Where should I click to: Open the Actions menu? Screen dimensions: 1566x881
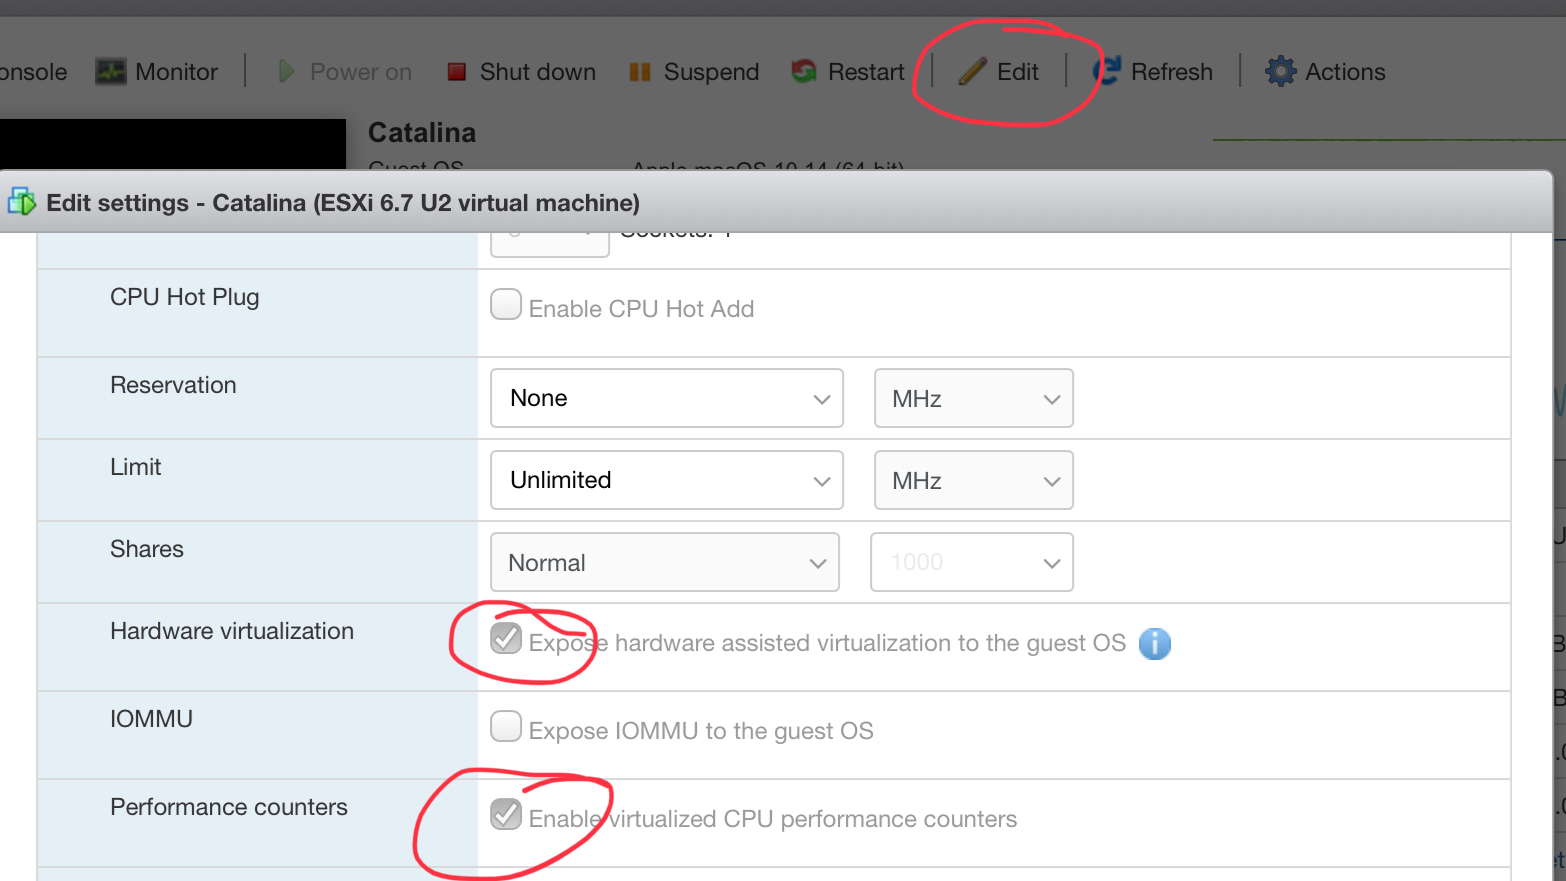click(x=1344, y=72)
